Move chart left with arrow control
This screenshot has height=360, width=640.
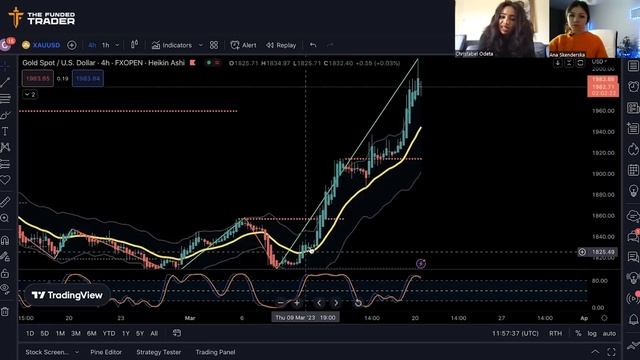pyautogui.click(x=319, y=303)
